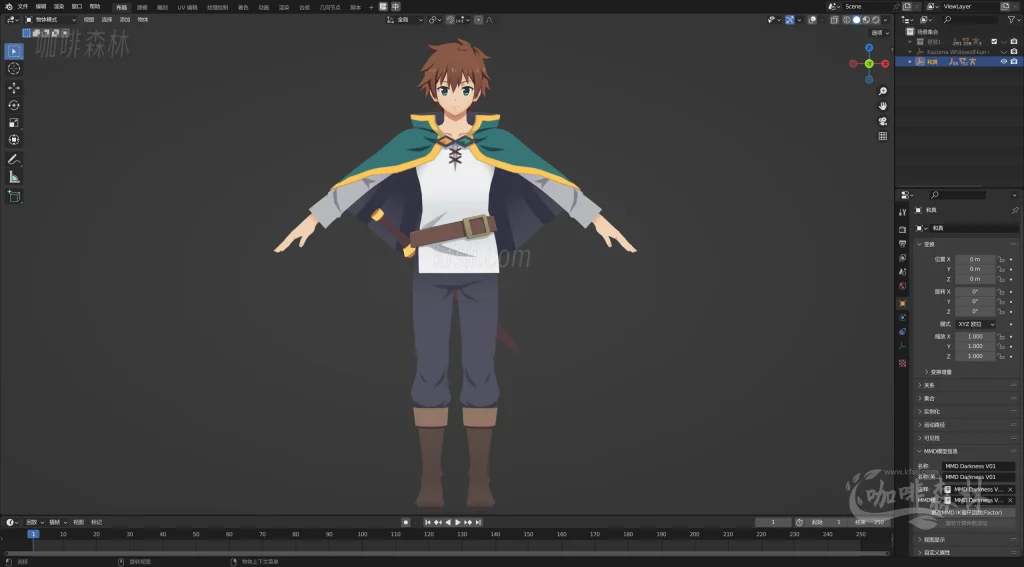
Task: Add a new workspace with plus button
Action: pyautogui.click(x=371, y=7)
